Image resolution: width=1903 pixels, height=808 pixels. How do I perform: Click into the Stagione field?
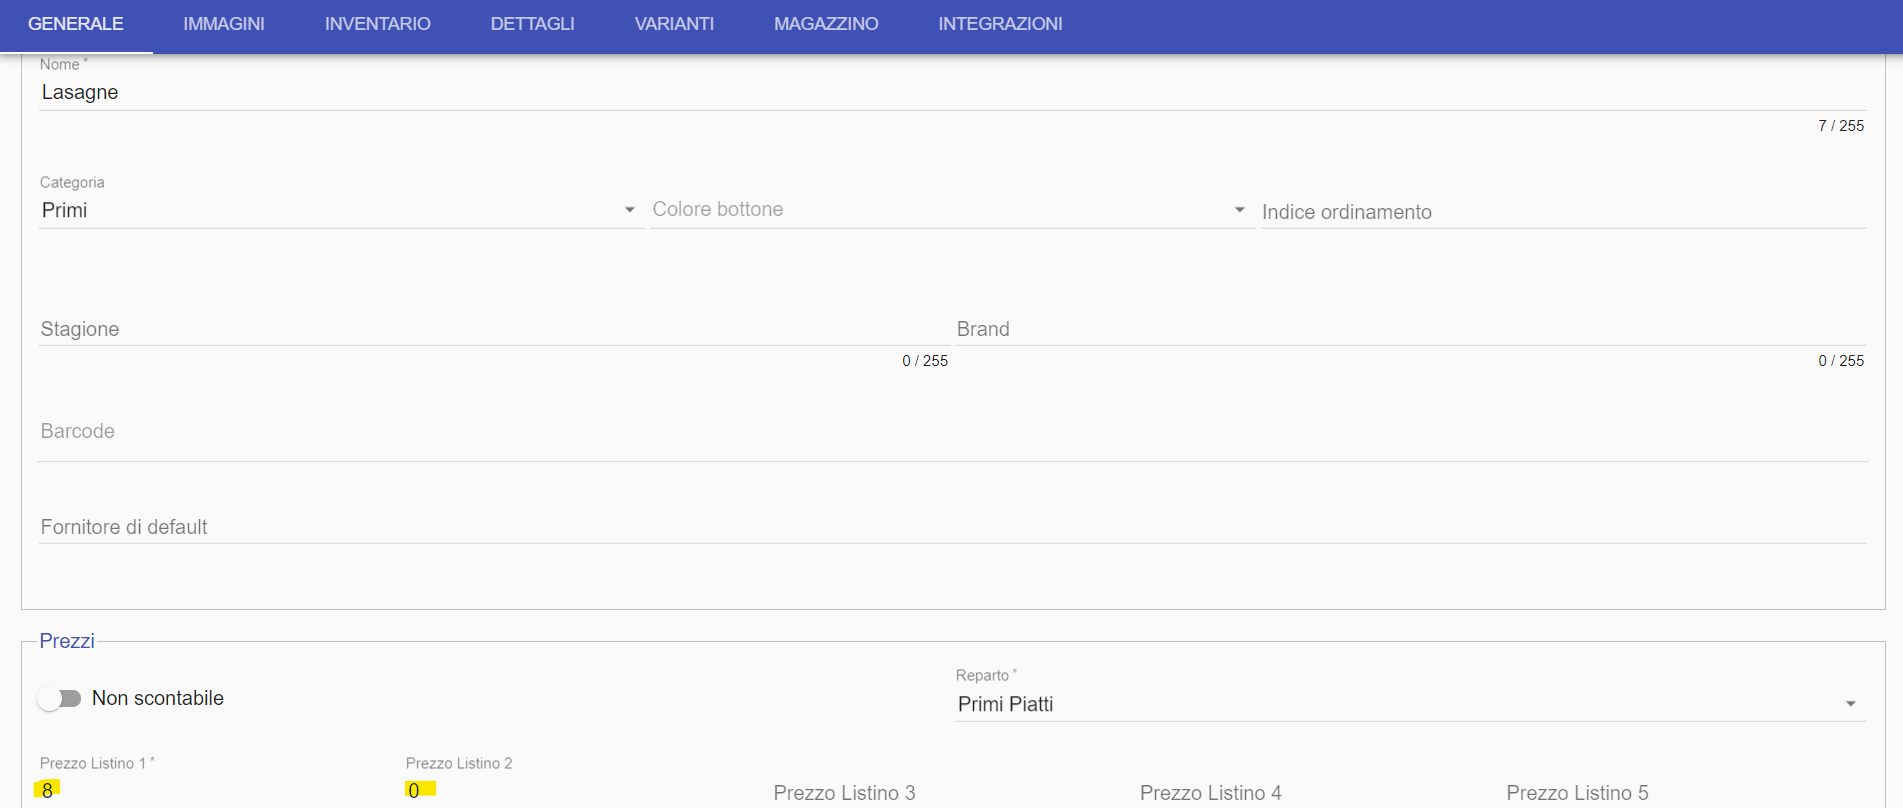click(494, 329)
